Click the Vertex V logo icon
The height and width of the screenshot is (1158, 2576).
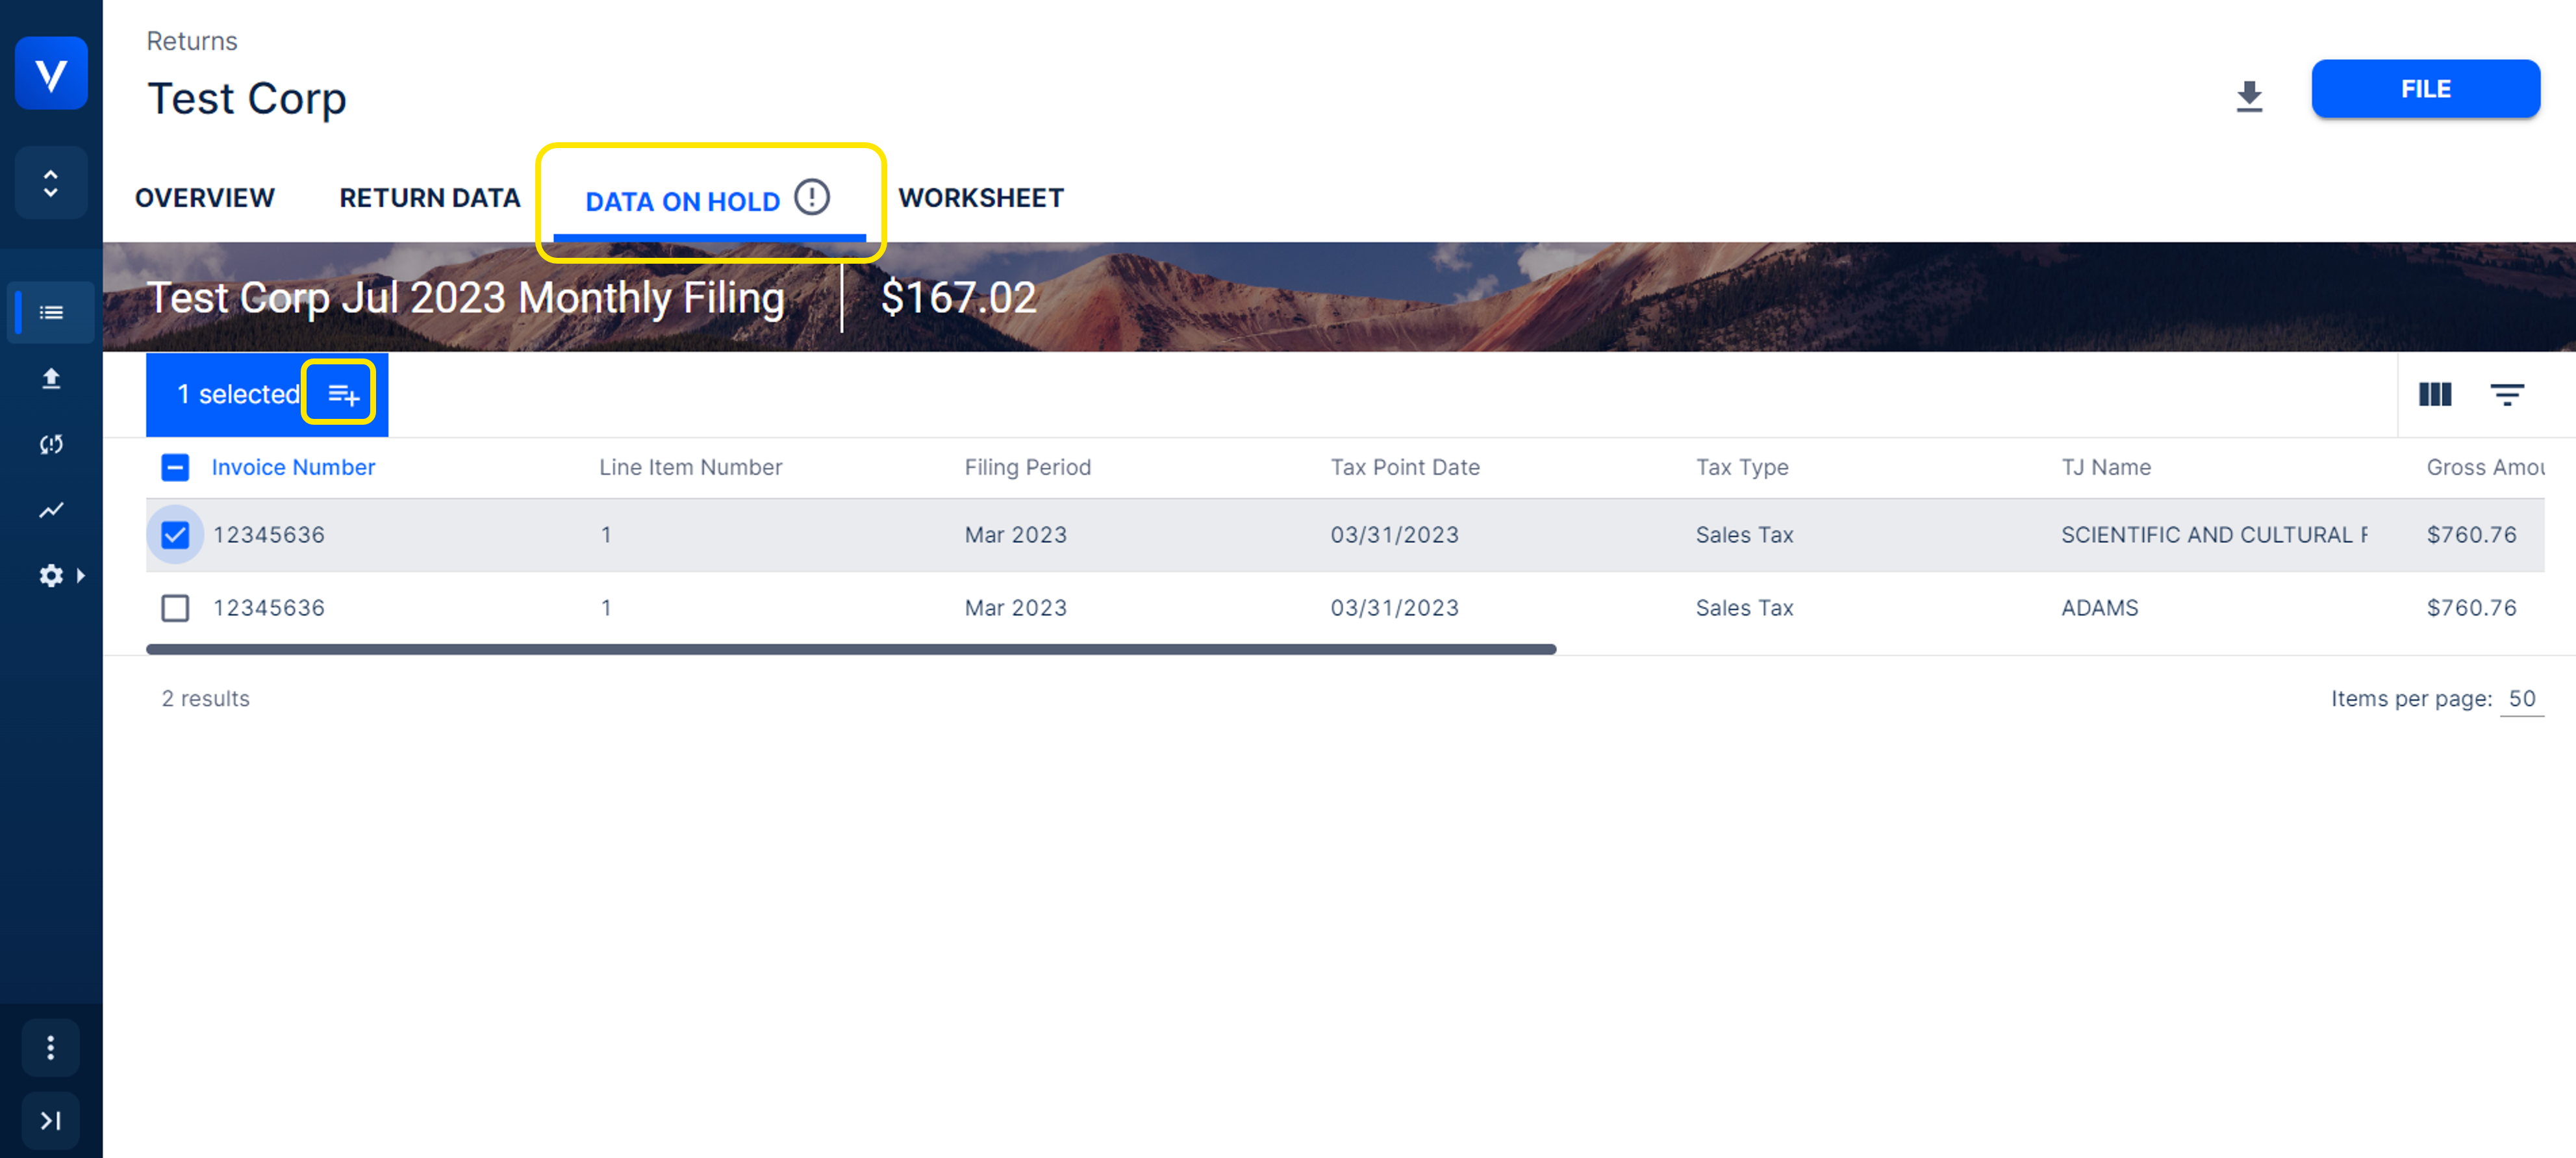[x=51, y=74]
